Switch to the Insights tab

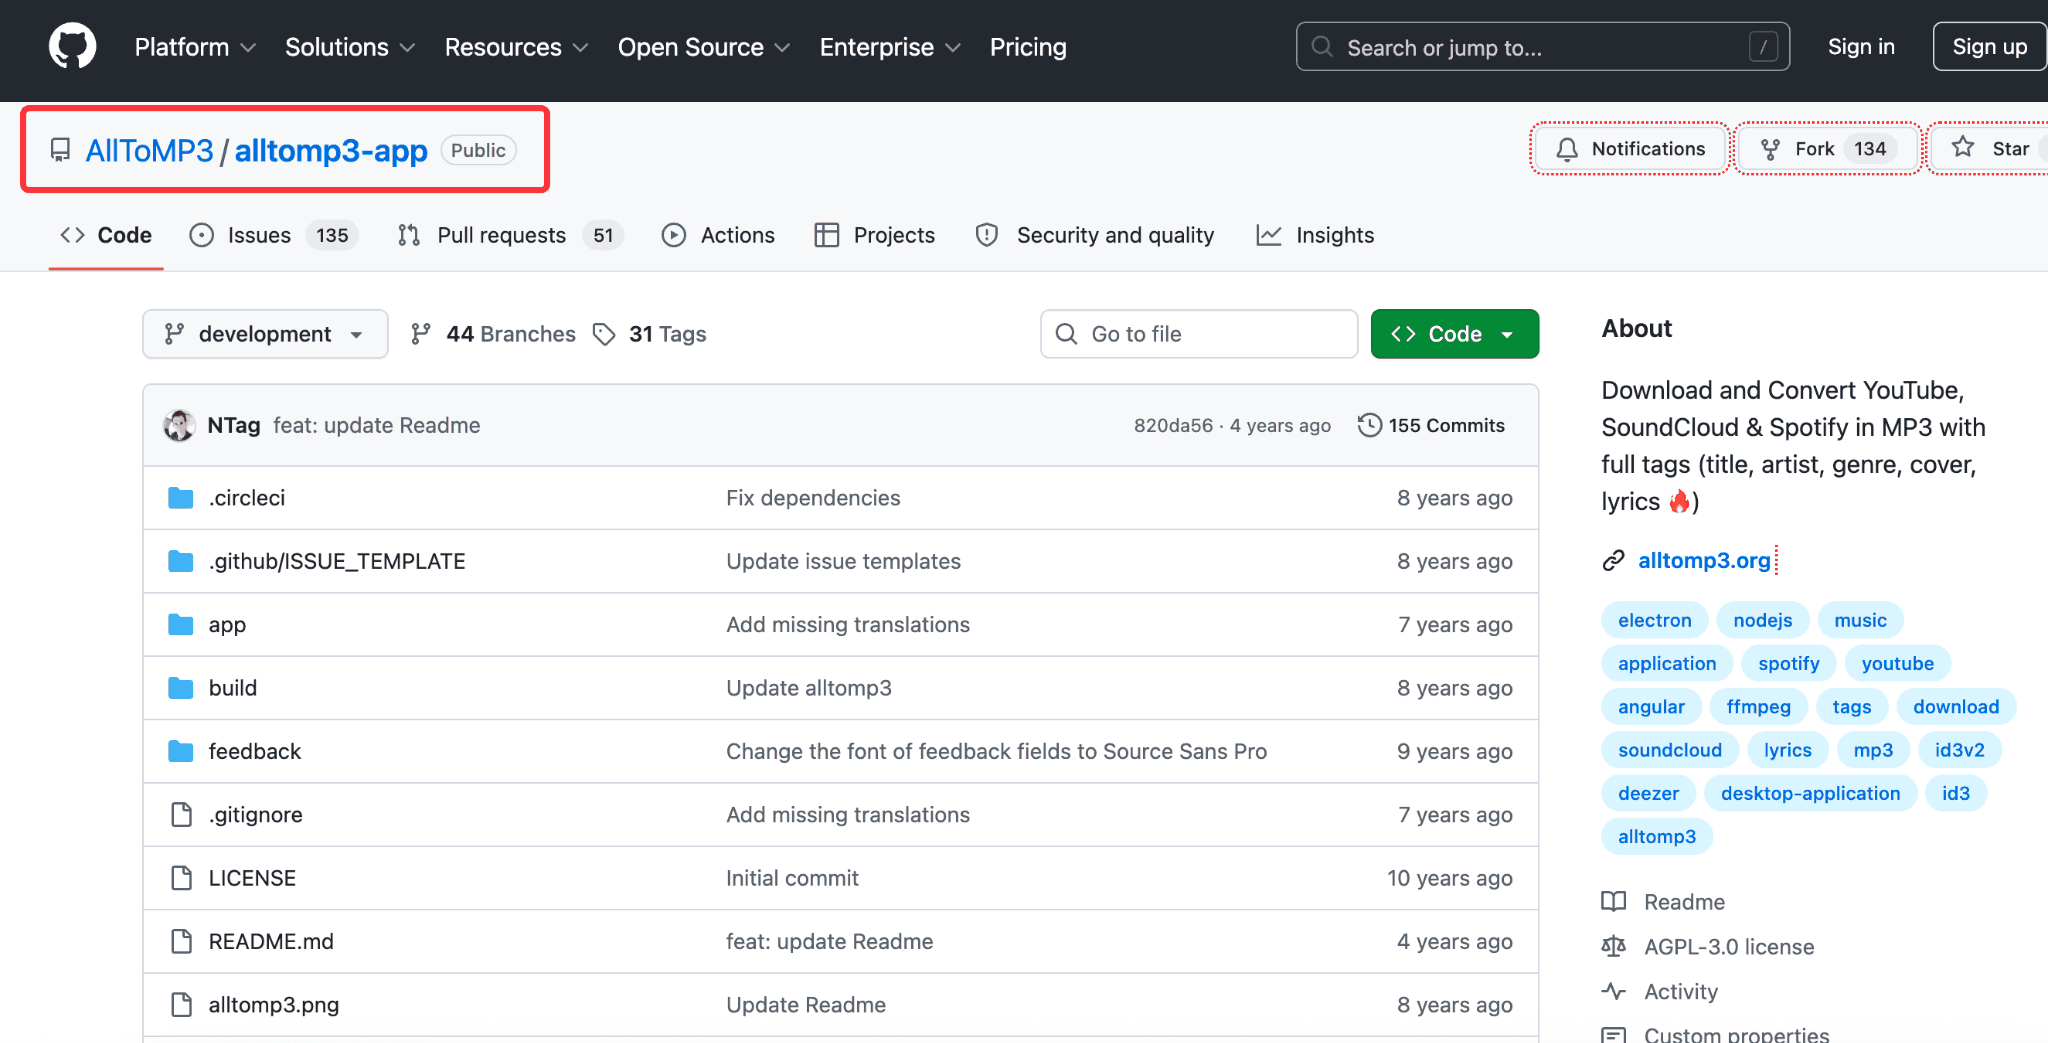(1315, 235)
